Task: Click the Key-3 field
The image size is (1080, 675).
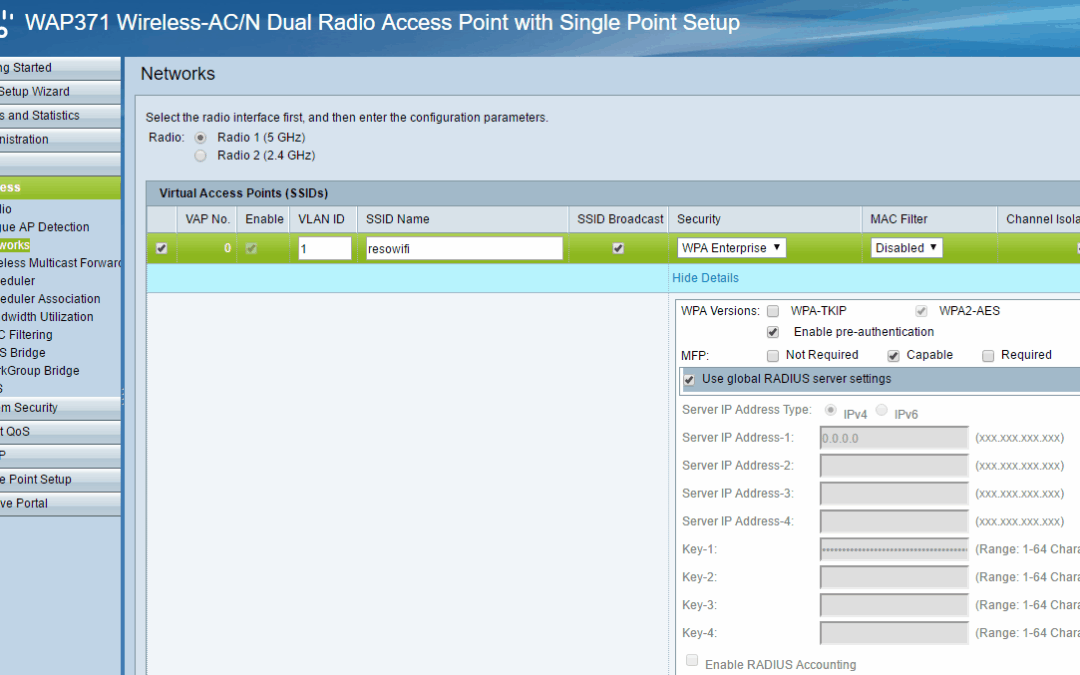Action: (x=894, y=605)
